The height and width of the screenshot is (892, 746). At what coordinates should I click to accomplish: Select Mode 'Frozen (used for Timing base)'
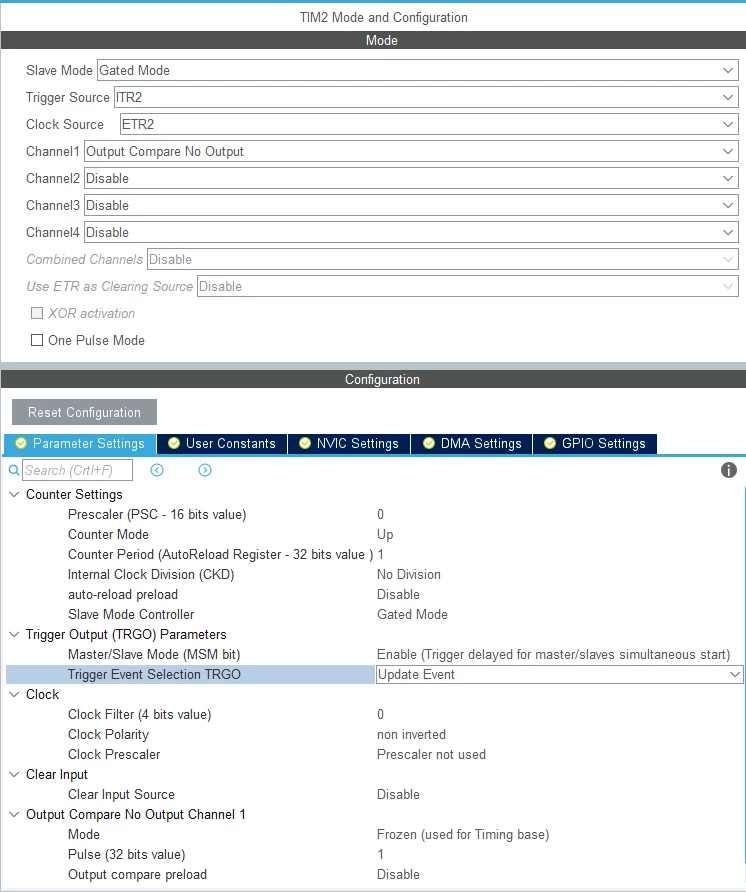[x=463, y=835]
